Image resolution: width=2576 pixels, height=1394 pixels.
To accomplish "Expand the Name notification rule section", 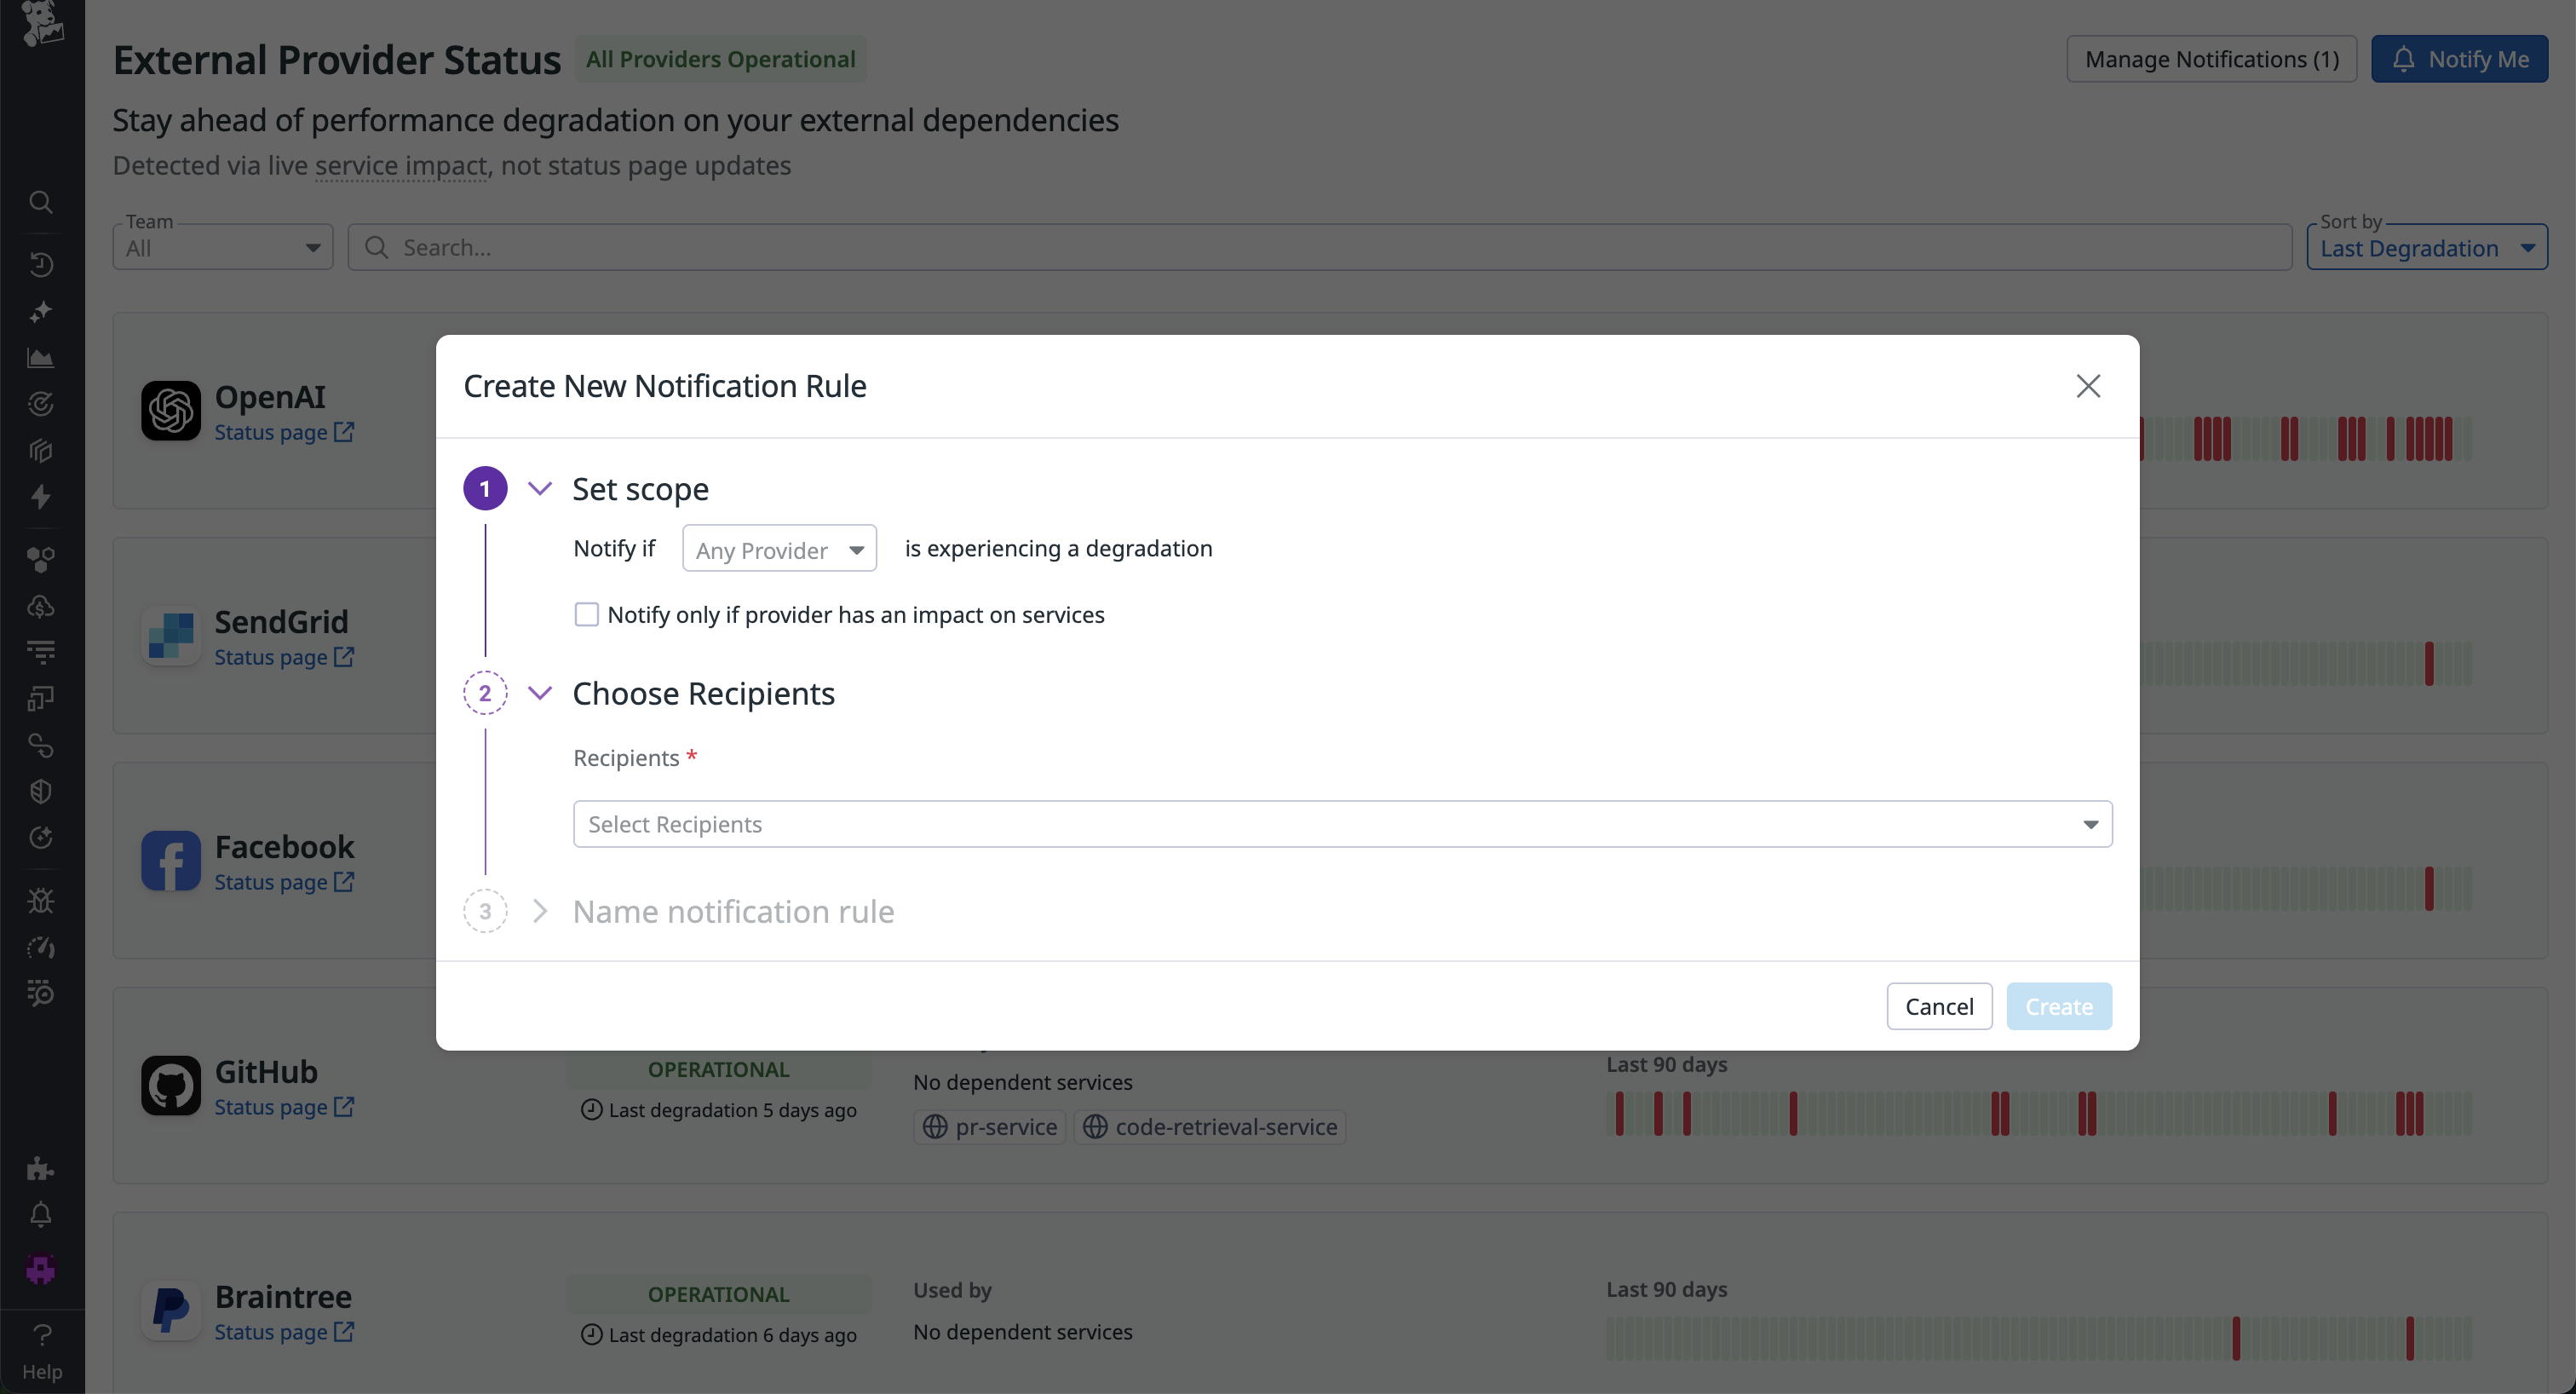I will click(540, 911).
